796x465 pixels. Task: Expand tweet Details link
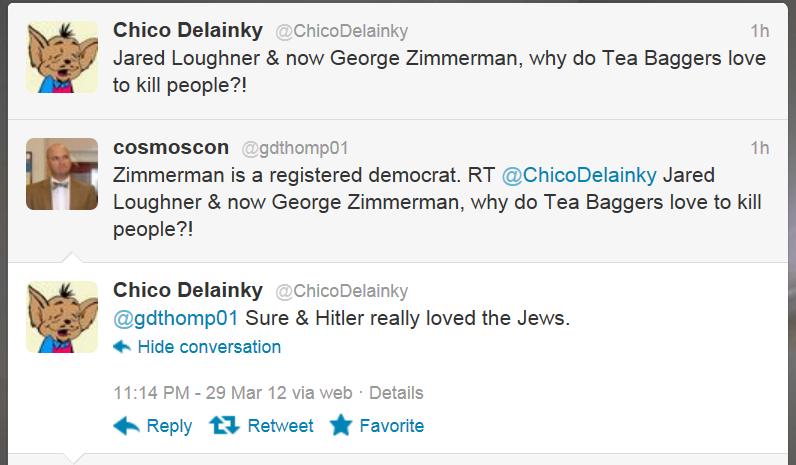coord(396,393)
